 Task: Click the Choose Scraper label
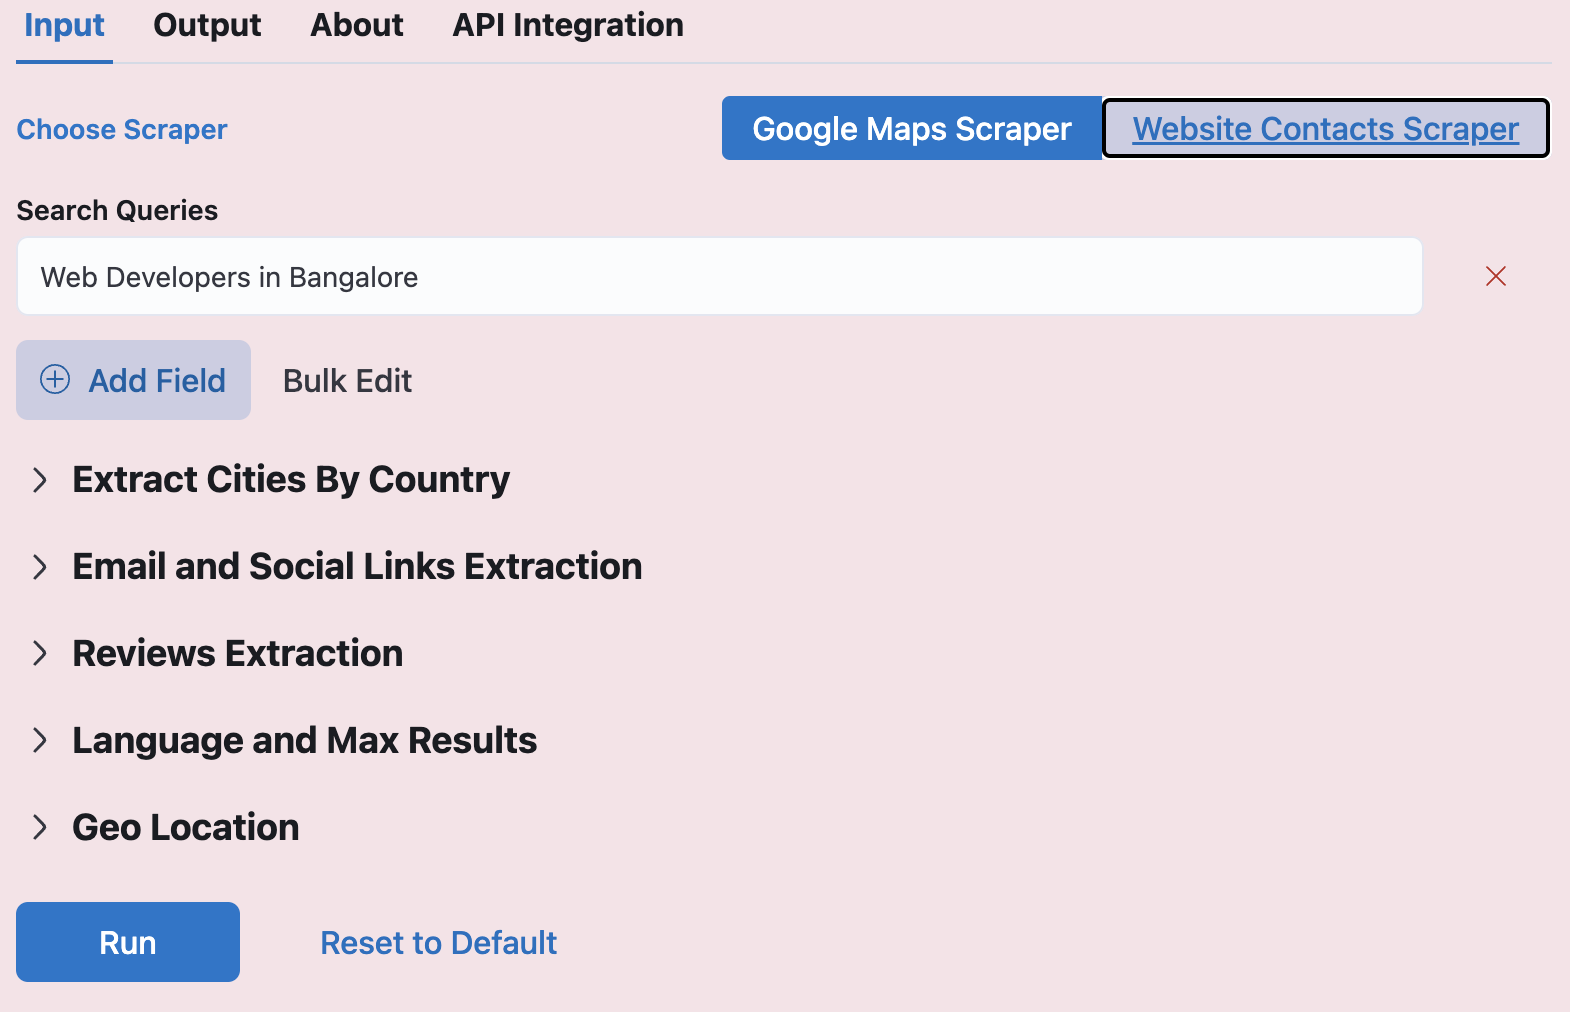(x=122, y=130)
